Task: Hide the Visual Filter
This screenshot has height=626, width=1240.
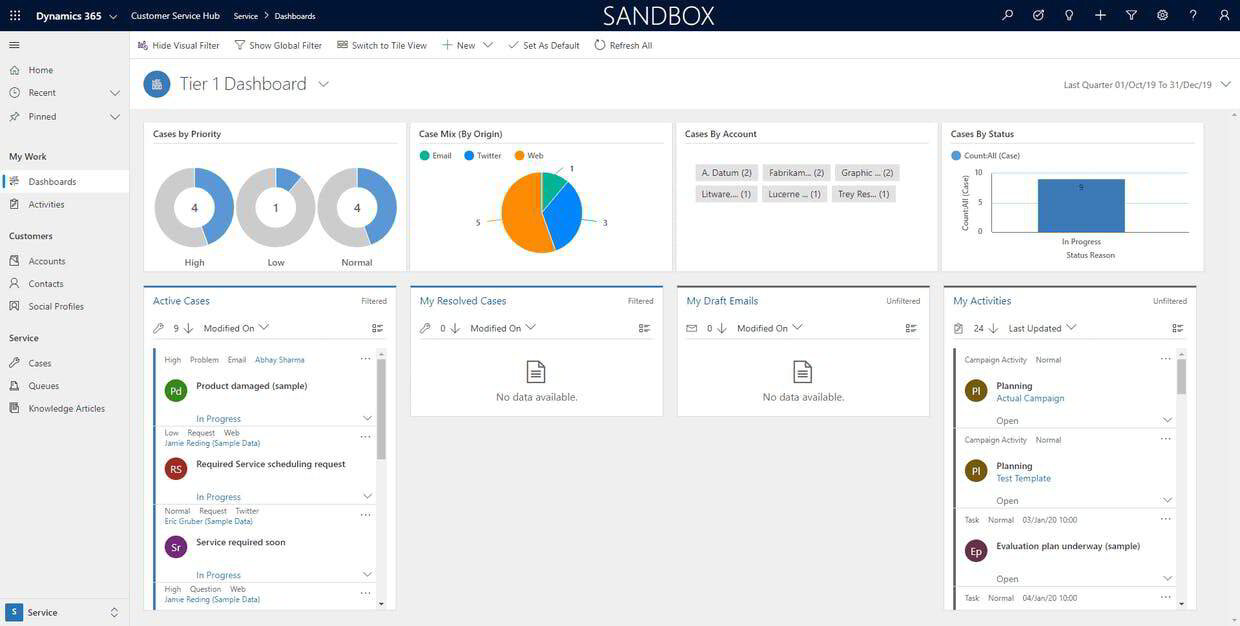Action: 178,44
